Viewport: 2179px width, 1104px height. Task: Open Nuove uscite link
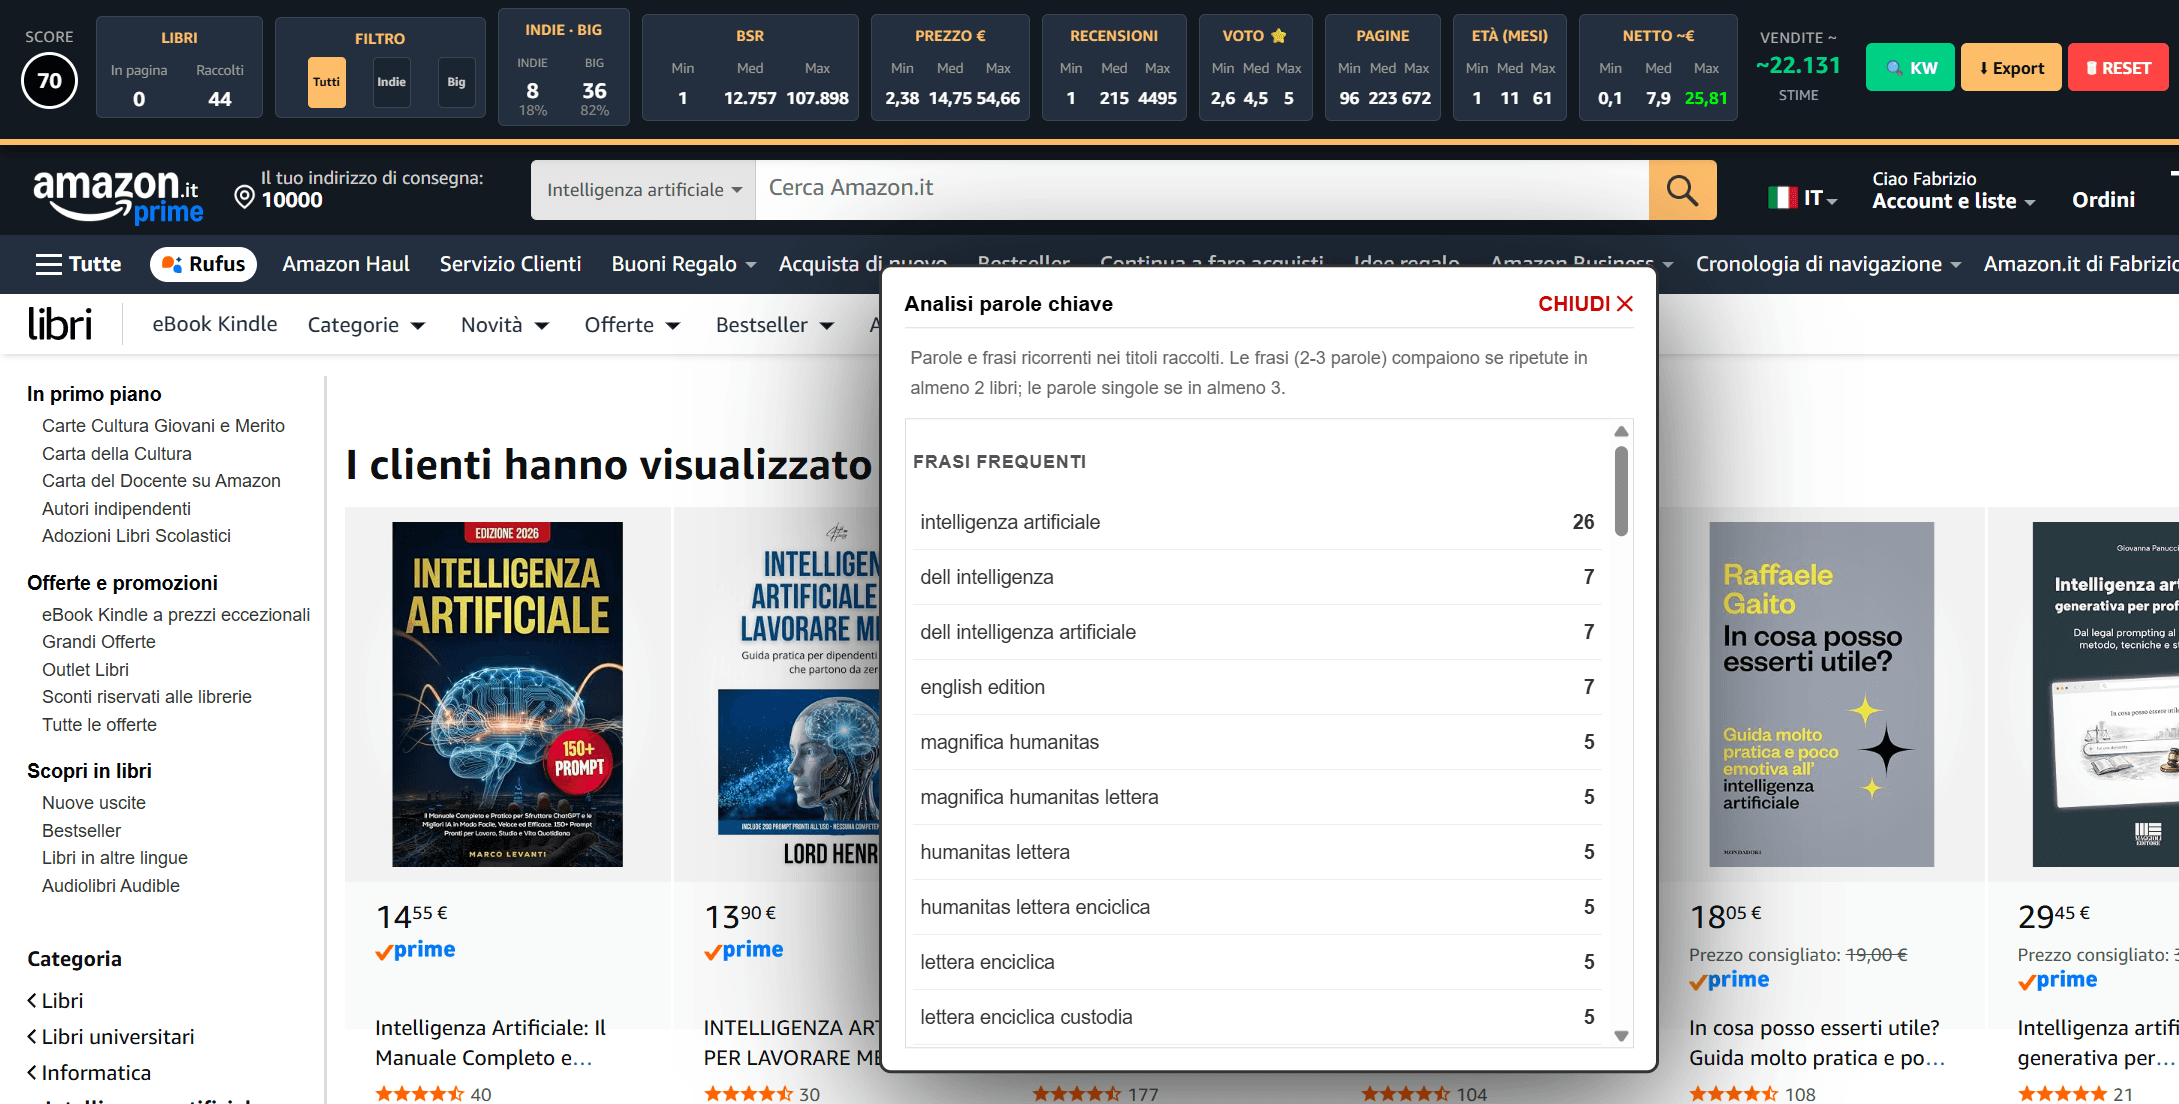pyautogui.click(x=94, y=803)
